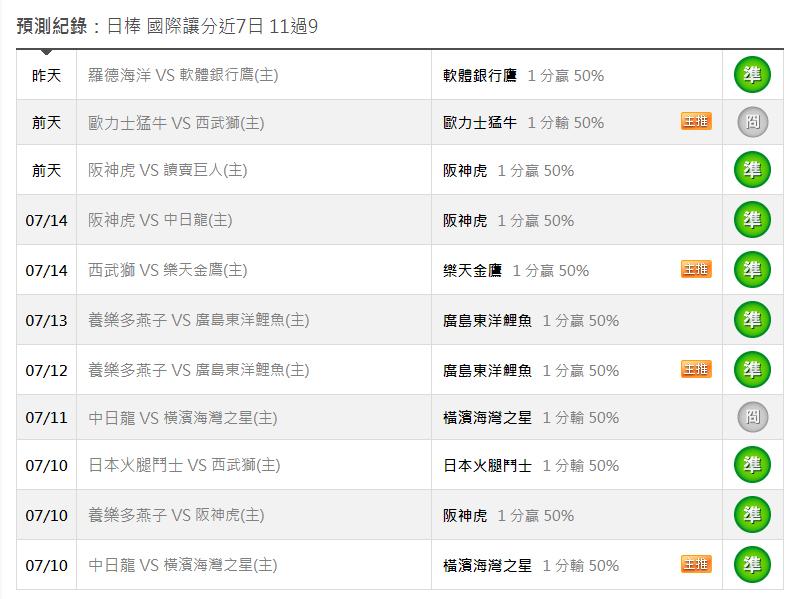
Task: Click green 準 icon for 阪神虎 VS 讀賣巨人
Action: click(752, 170)
